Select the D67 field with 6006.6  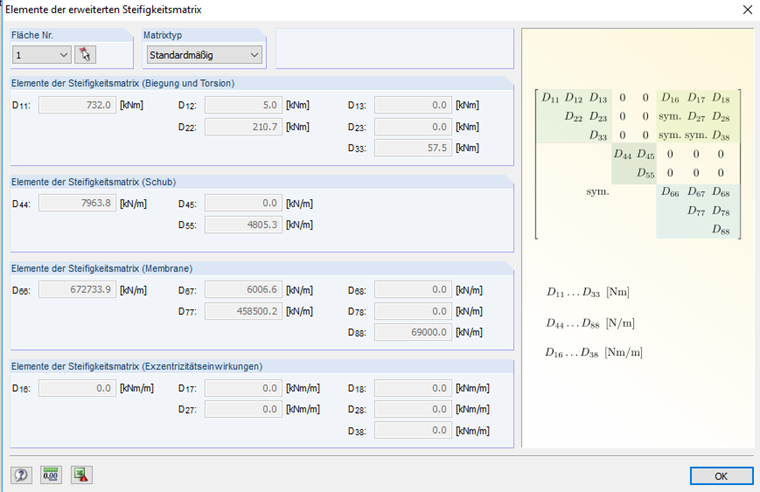tap(244, 290)
